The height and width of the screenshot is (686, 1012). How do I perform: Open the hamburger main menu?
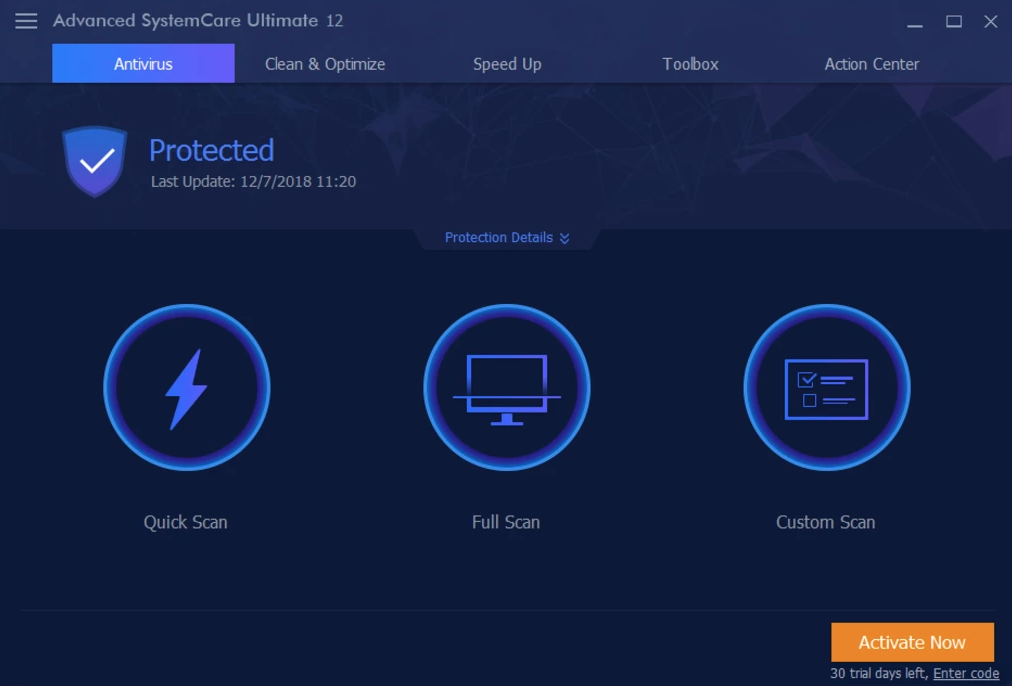[x=26, y=21]
